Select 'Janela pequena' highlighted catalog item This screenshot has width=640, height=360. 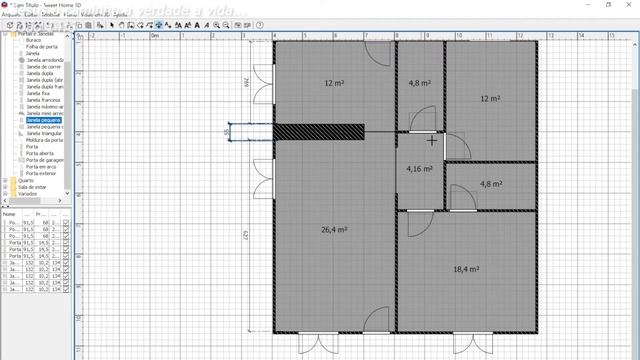pos(44,120)
